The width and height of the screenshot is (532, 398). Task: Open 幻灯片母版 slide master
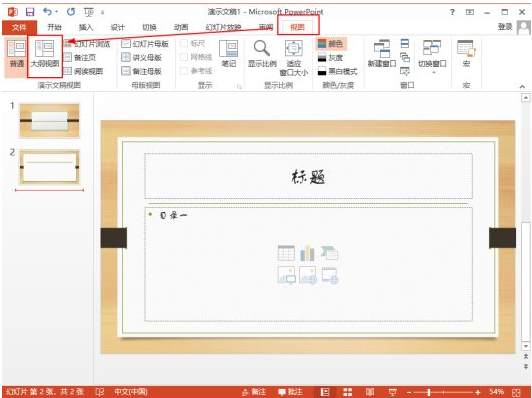click(145, 44)
